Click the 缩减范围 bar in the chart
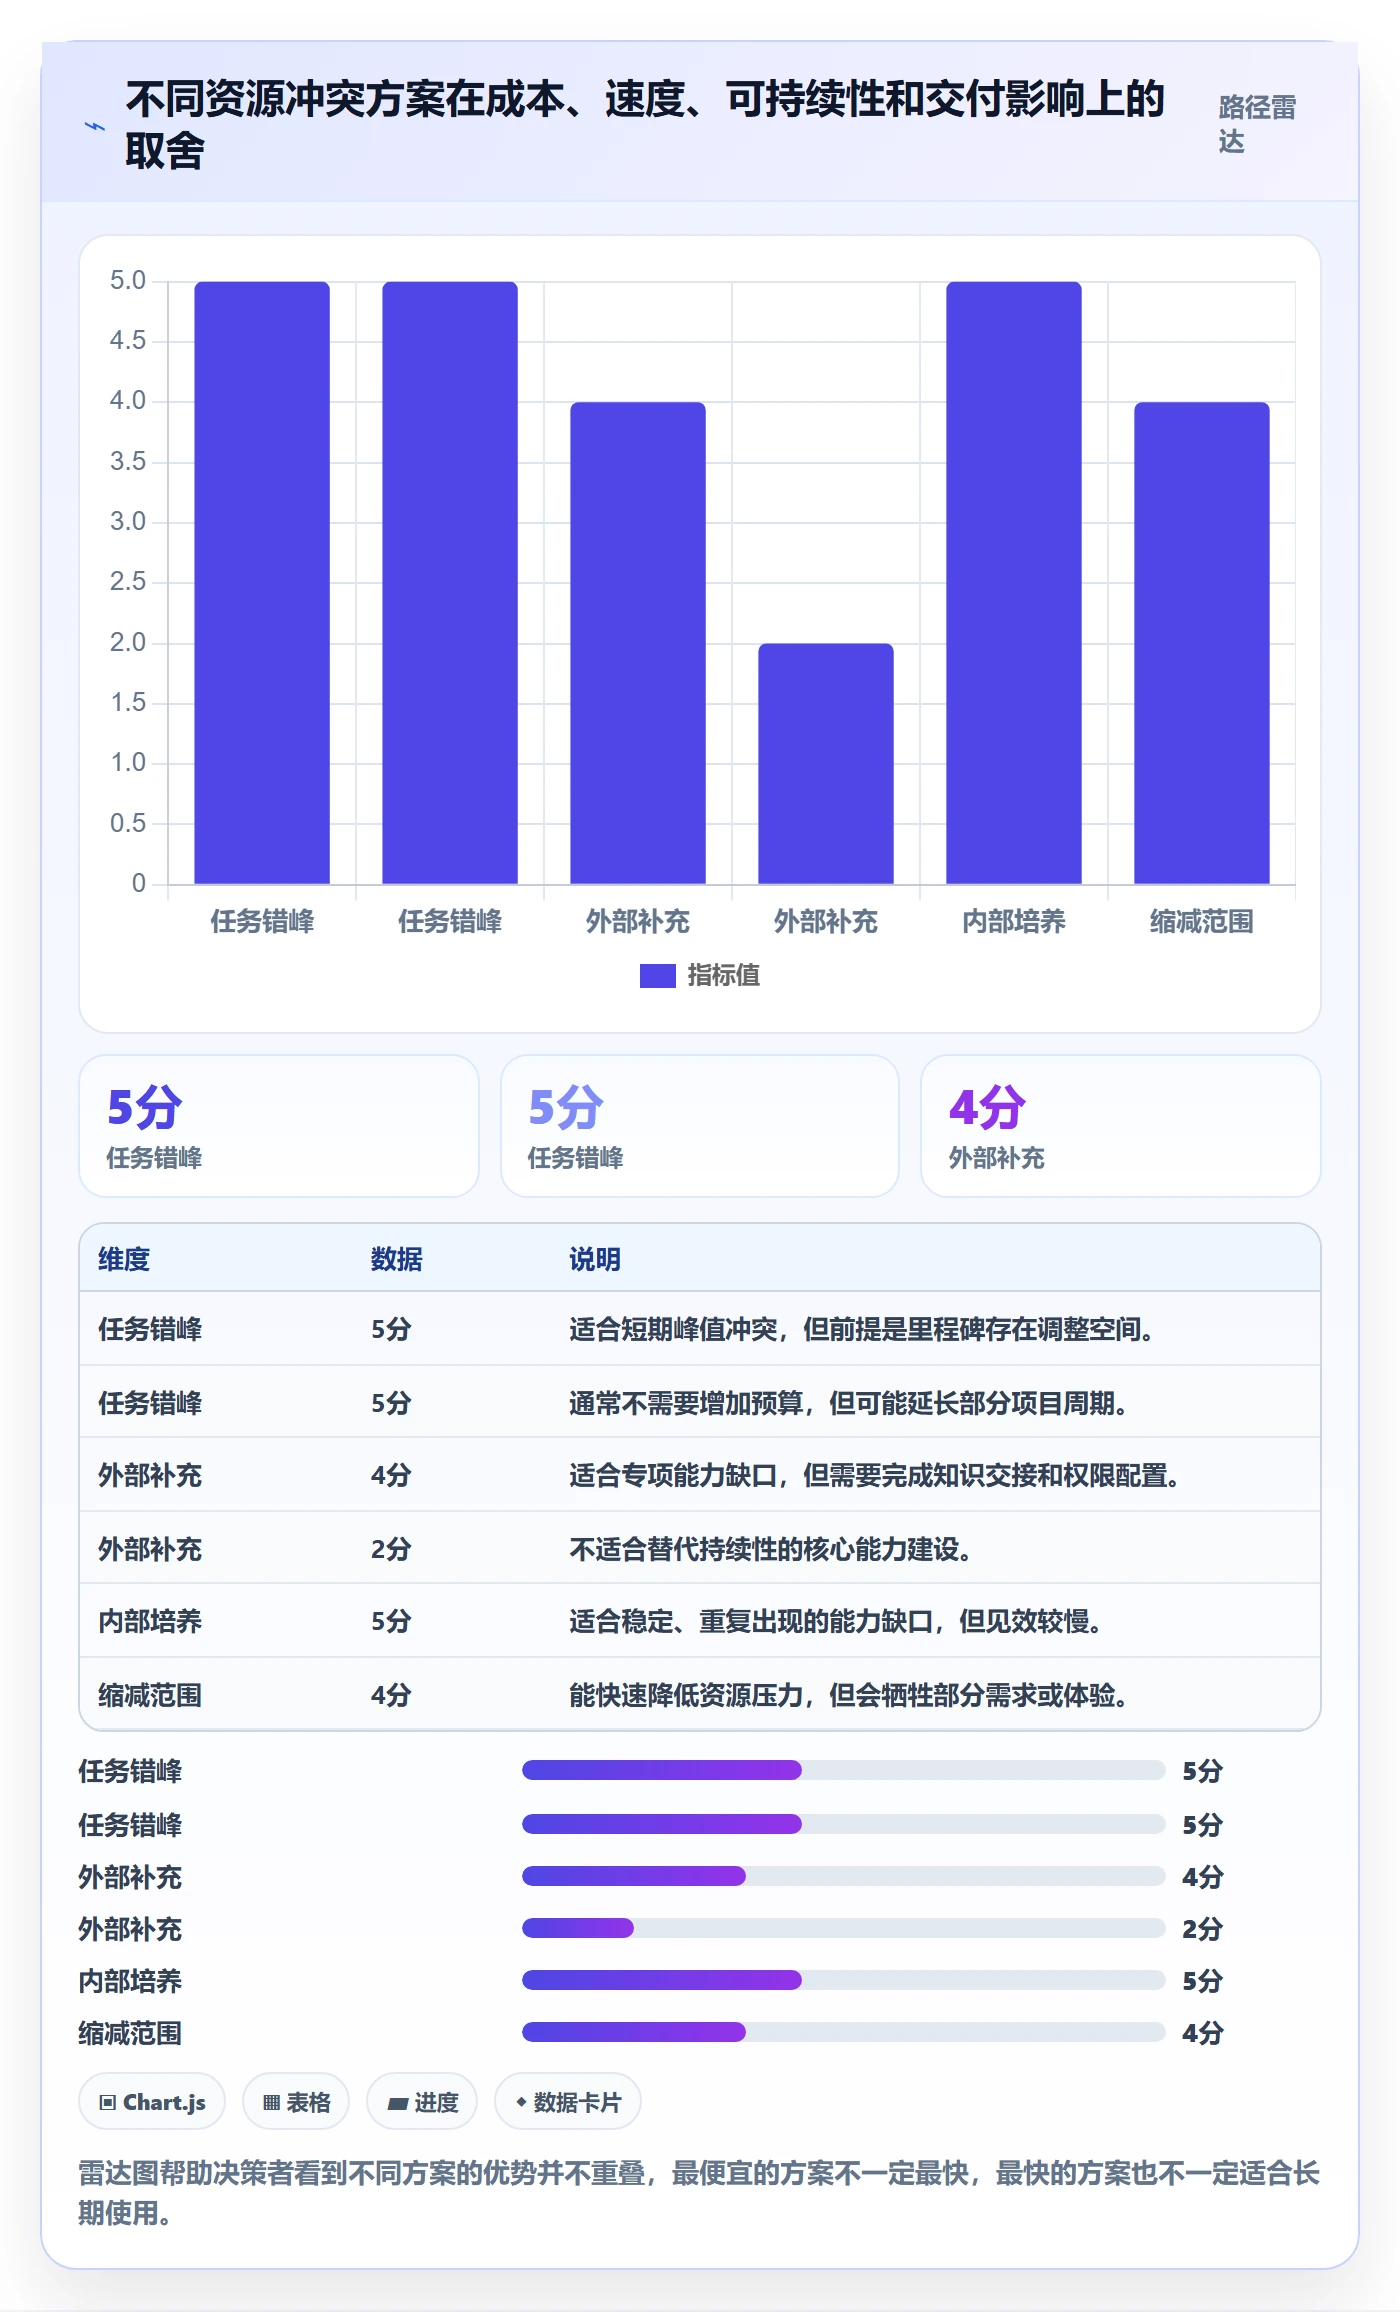 1202,643
